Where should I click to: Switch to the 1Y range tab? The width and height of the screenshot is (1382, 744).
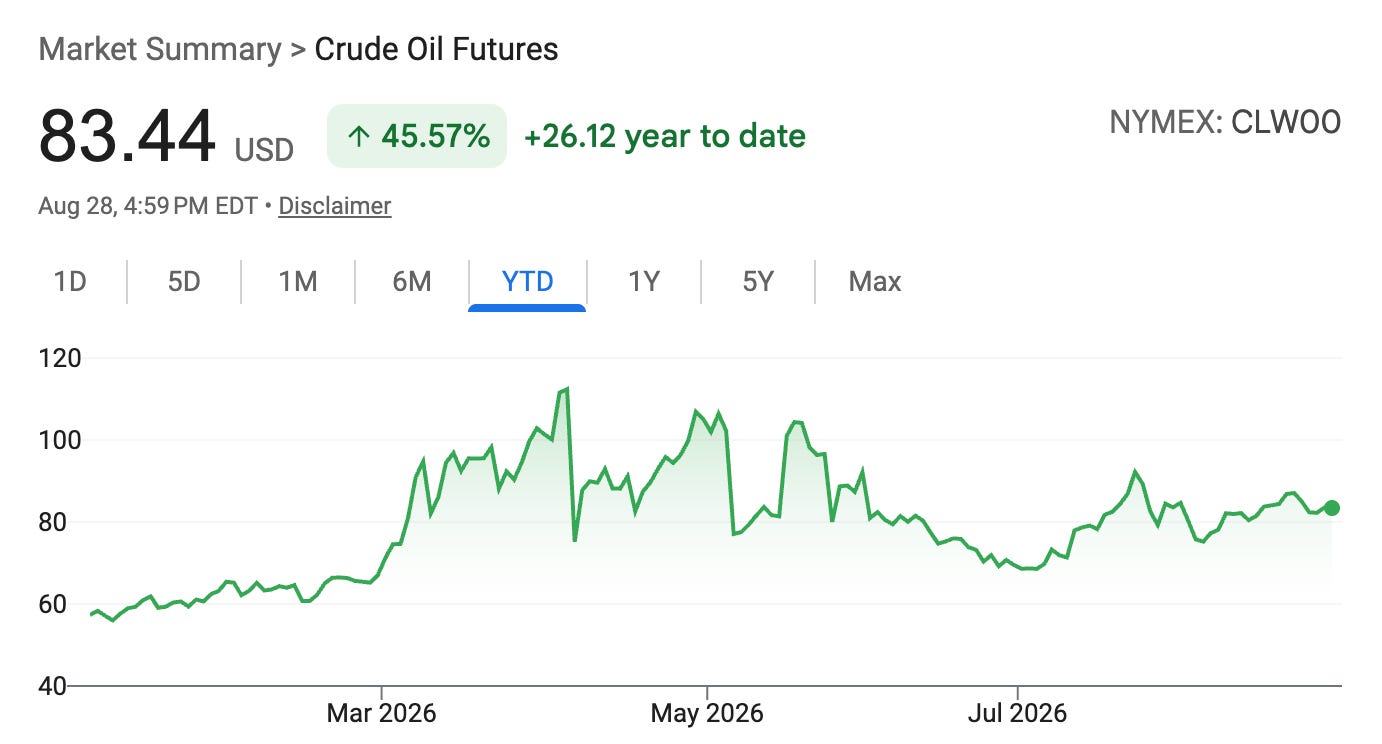click(x=644, y=282)
